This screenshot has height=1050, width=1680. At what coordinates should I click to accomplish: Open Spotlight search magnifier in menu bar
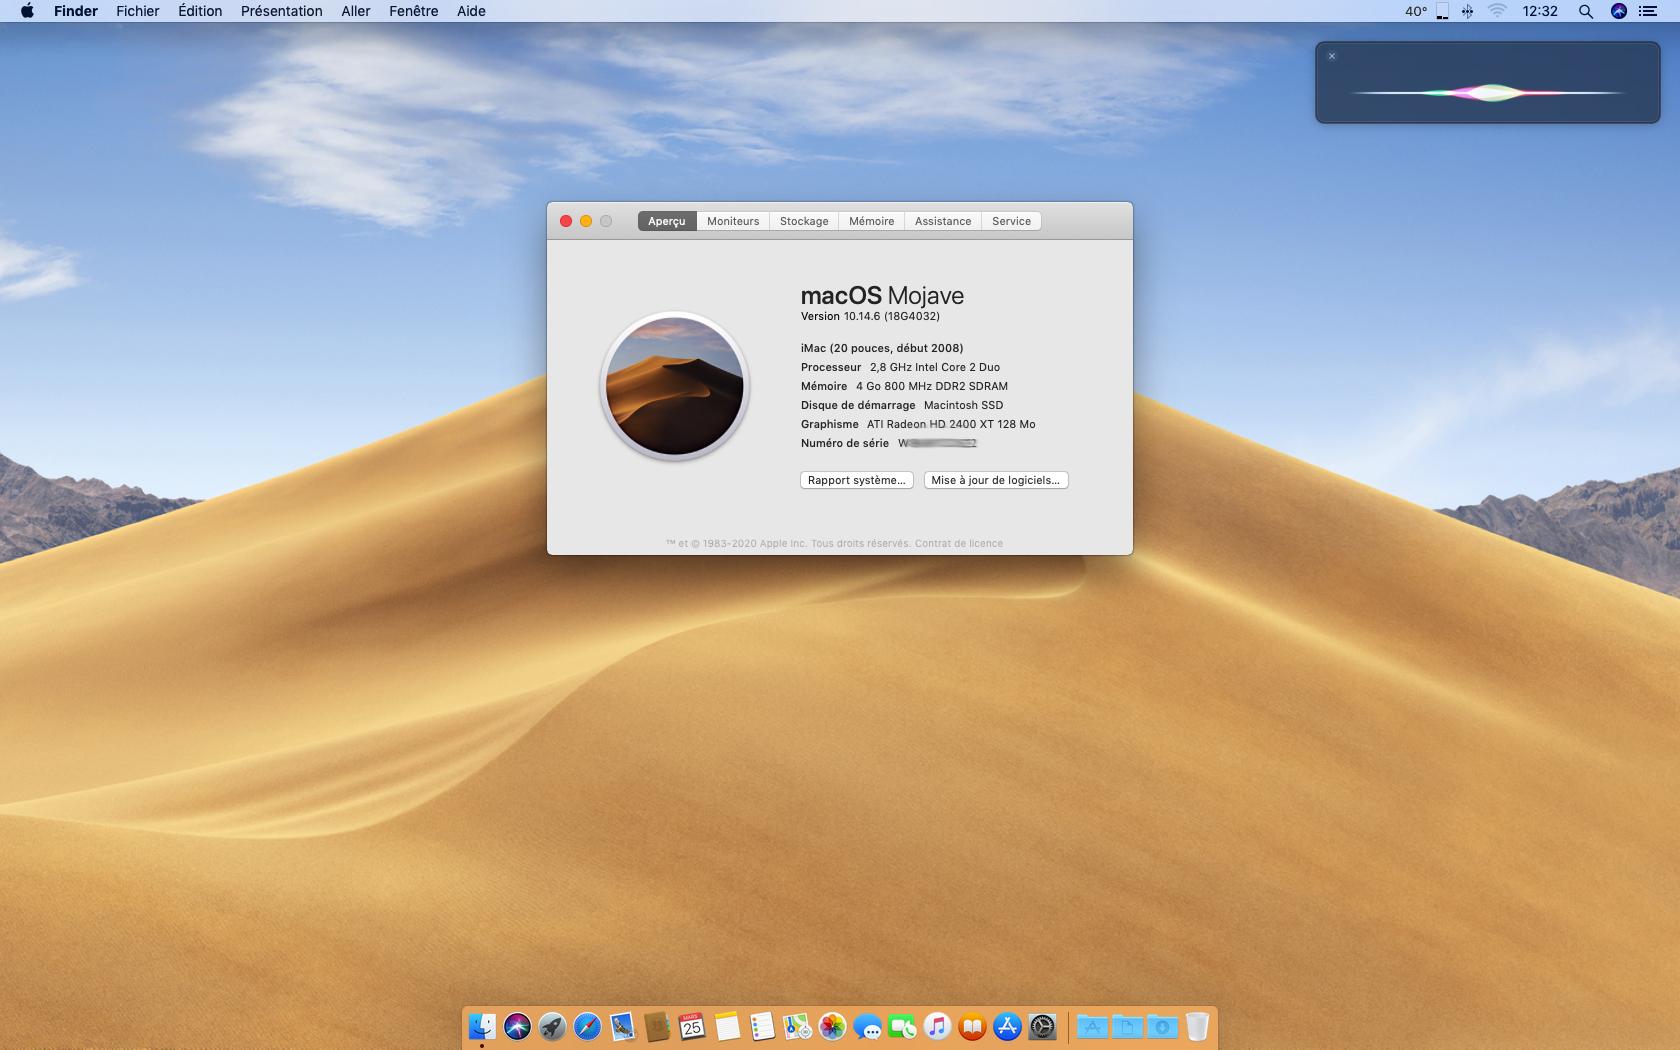pyautogui.click(x=1585, y=11)
